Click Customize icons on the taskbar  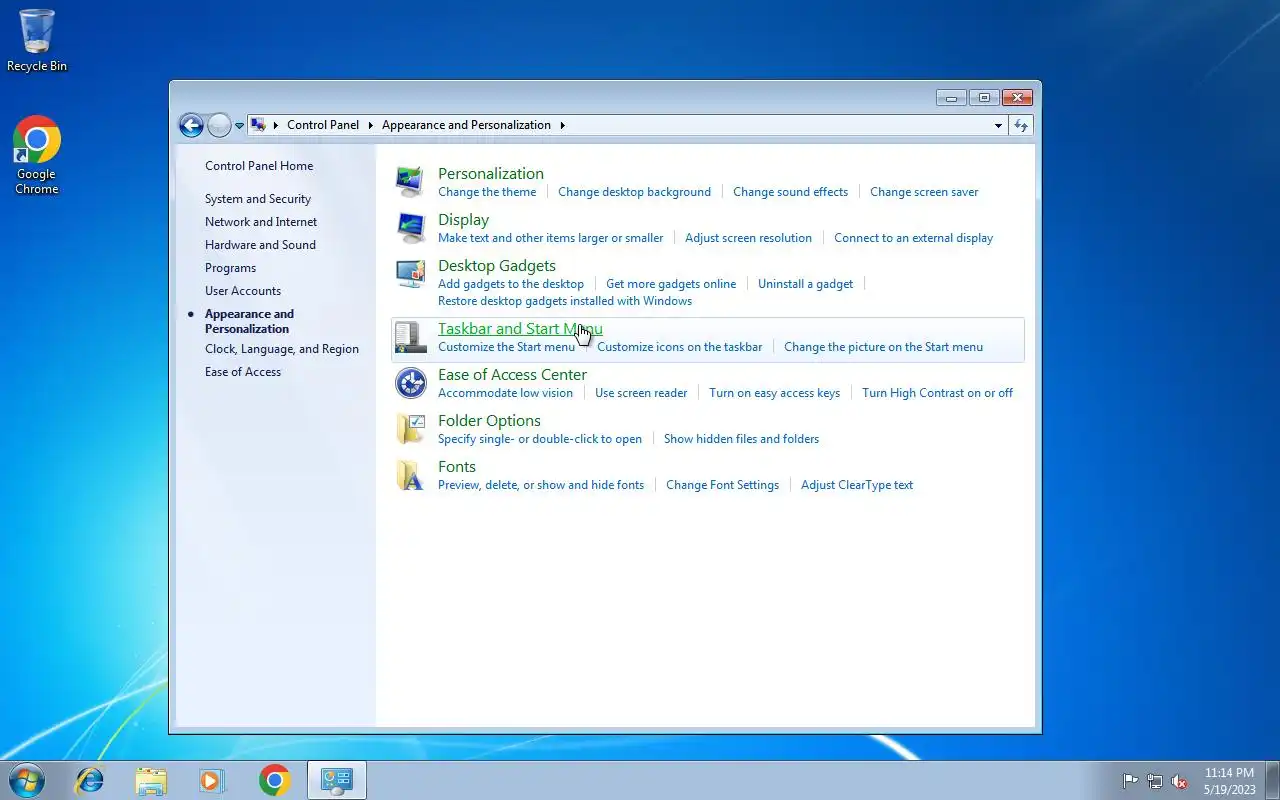click(679, 347)
